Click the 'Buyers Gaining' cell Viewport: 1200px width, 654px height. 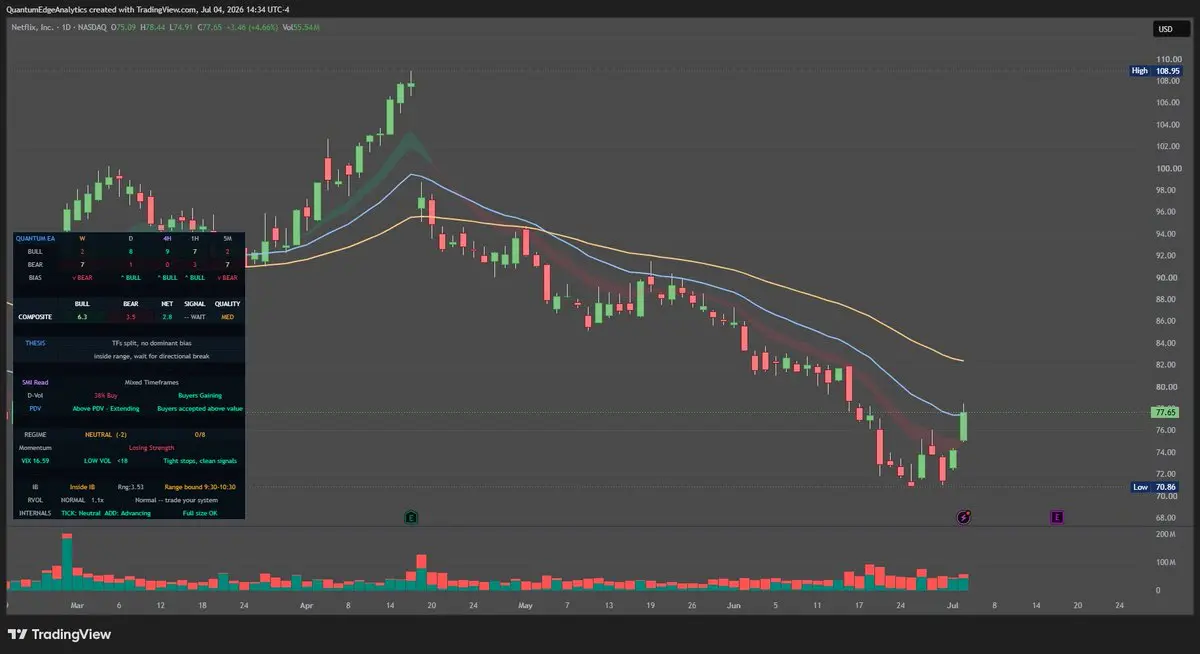[200, 395]
